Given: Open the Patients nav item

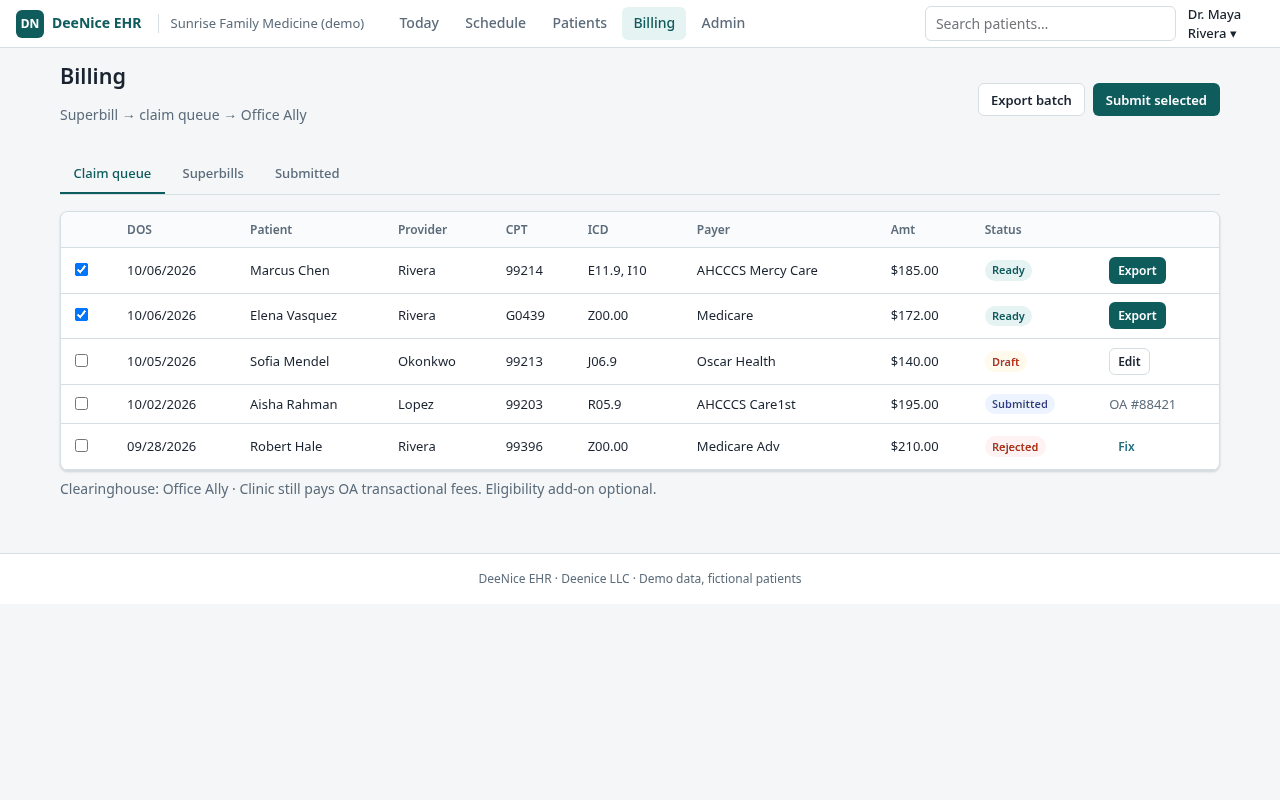Looking at the screenshot, I should click(x=580, y=24).
